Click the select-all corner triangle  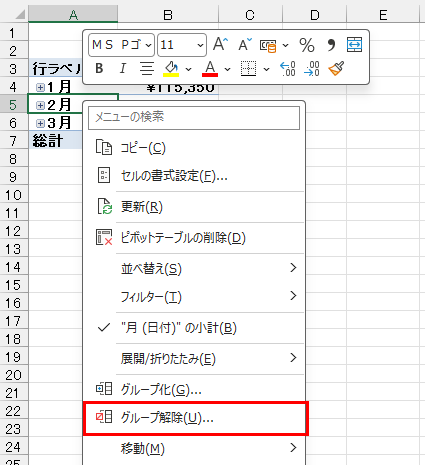(19, 15)
